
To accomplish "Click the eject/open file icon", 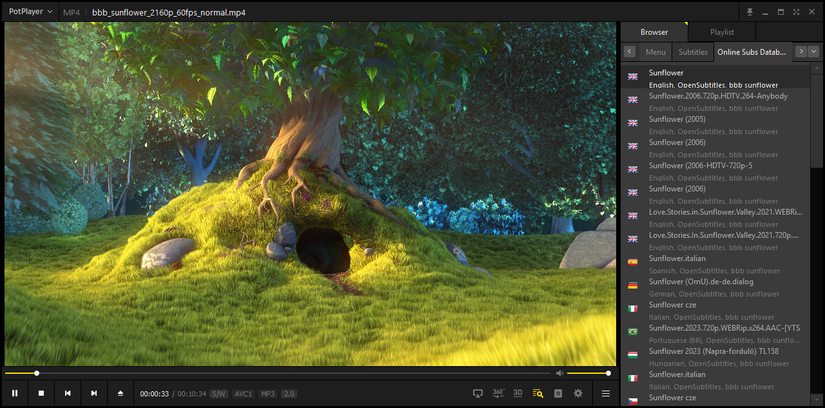I will pos(120,393).
